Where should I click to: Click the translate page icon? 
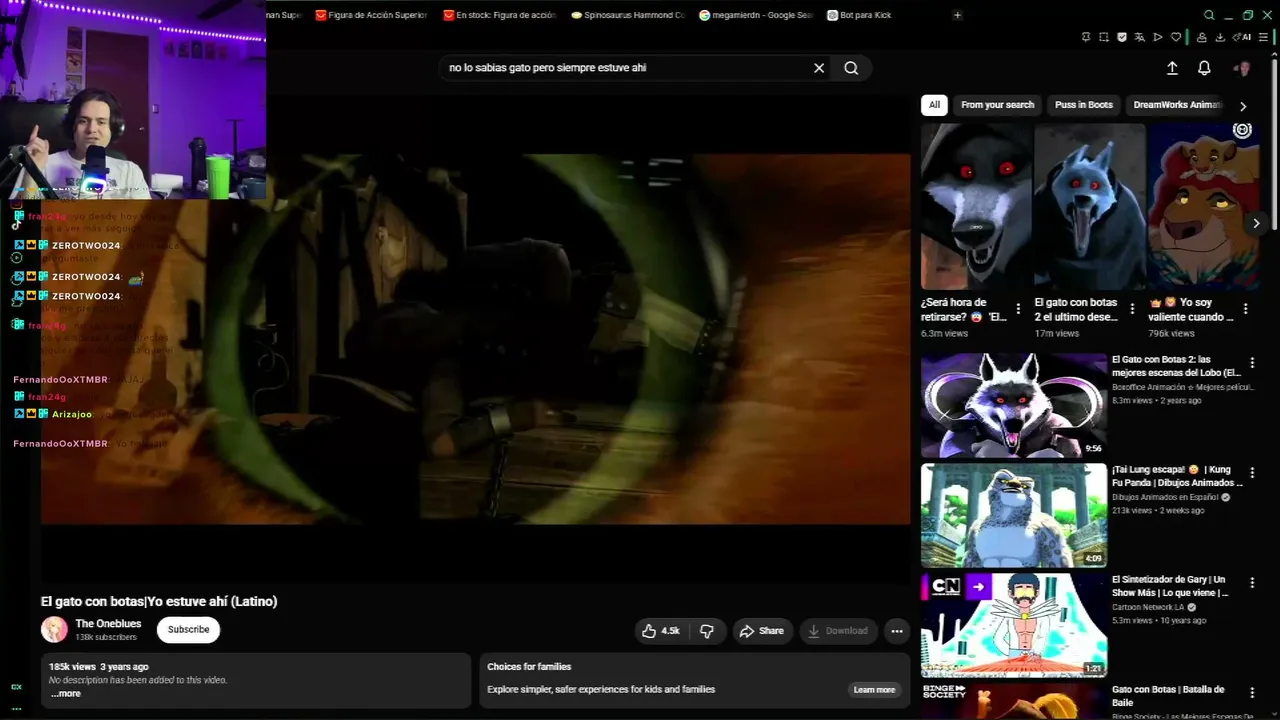point(1140,37)
